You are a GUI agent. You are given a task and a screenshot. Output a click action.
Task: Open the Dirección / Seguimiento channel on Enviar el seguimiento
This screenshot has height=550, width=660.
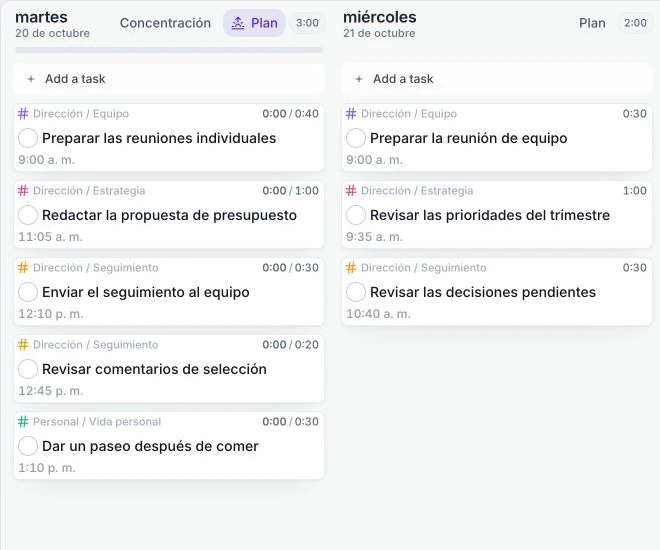[96, 268]
